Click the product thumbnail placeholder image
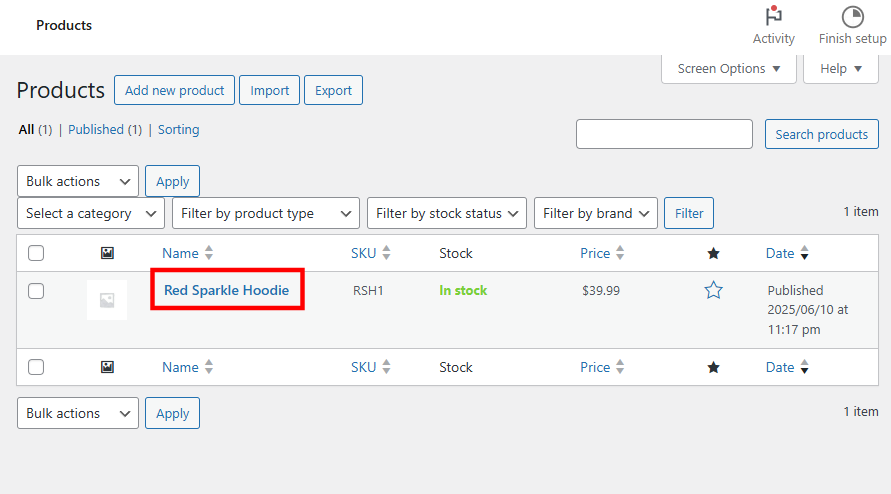 pyautogui.click(x=107, y=299)
